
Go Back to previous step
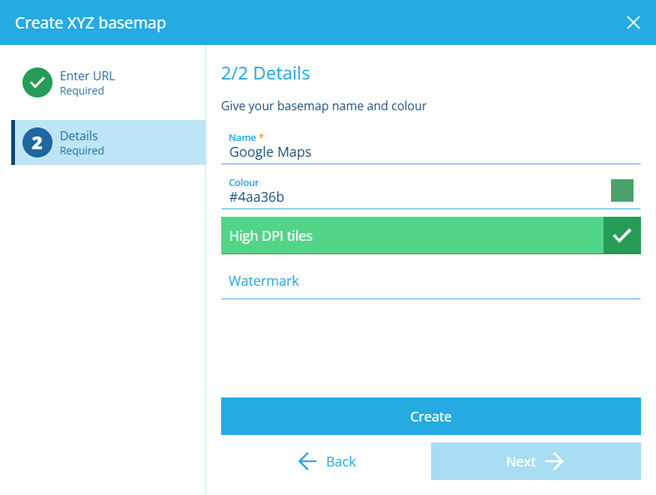coord(327,462)
